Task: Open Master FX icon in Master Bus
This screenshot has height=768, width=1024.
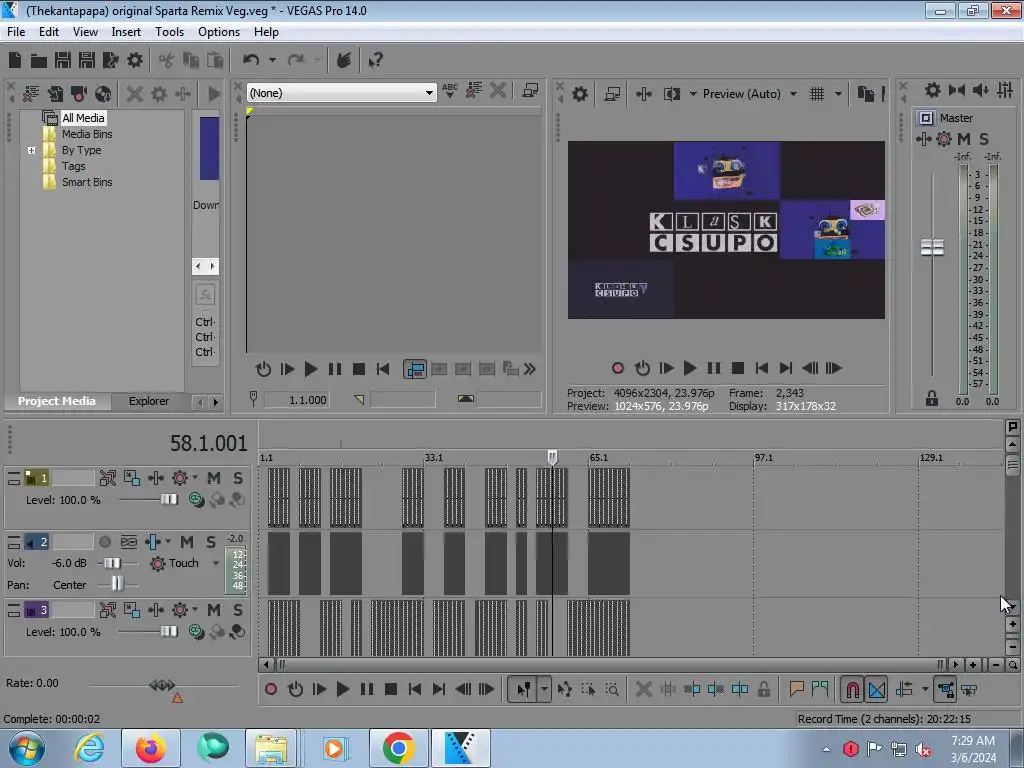Action: tap(923, 138)
